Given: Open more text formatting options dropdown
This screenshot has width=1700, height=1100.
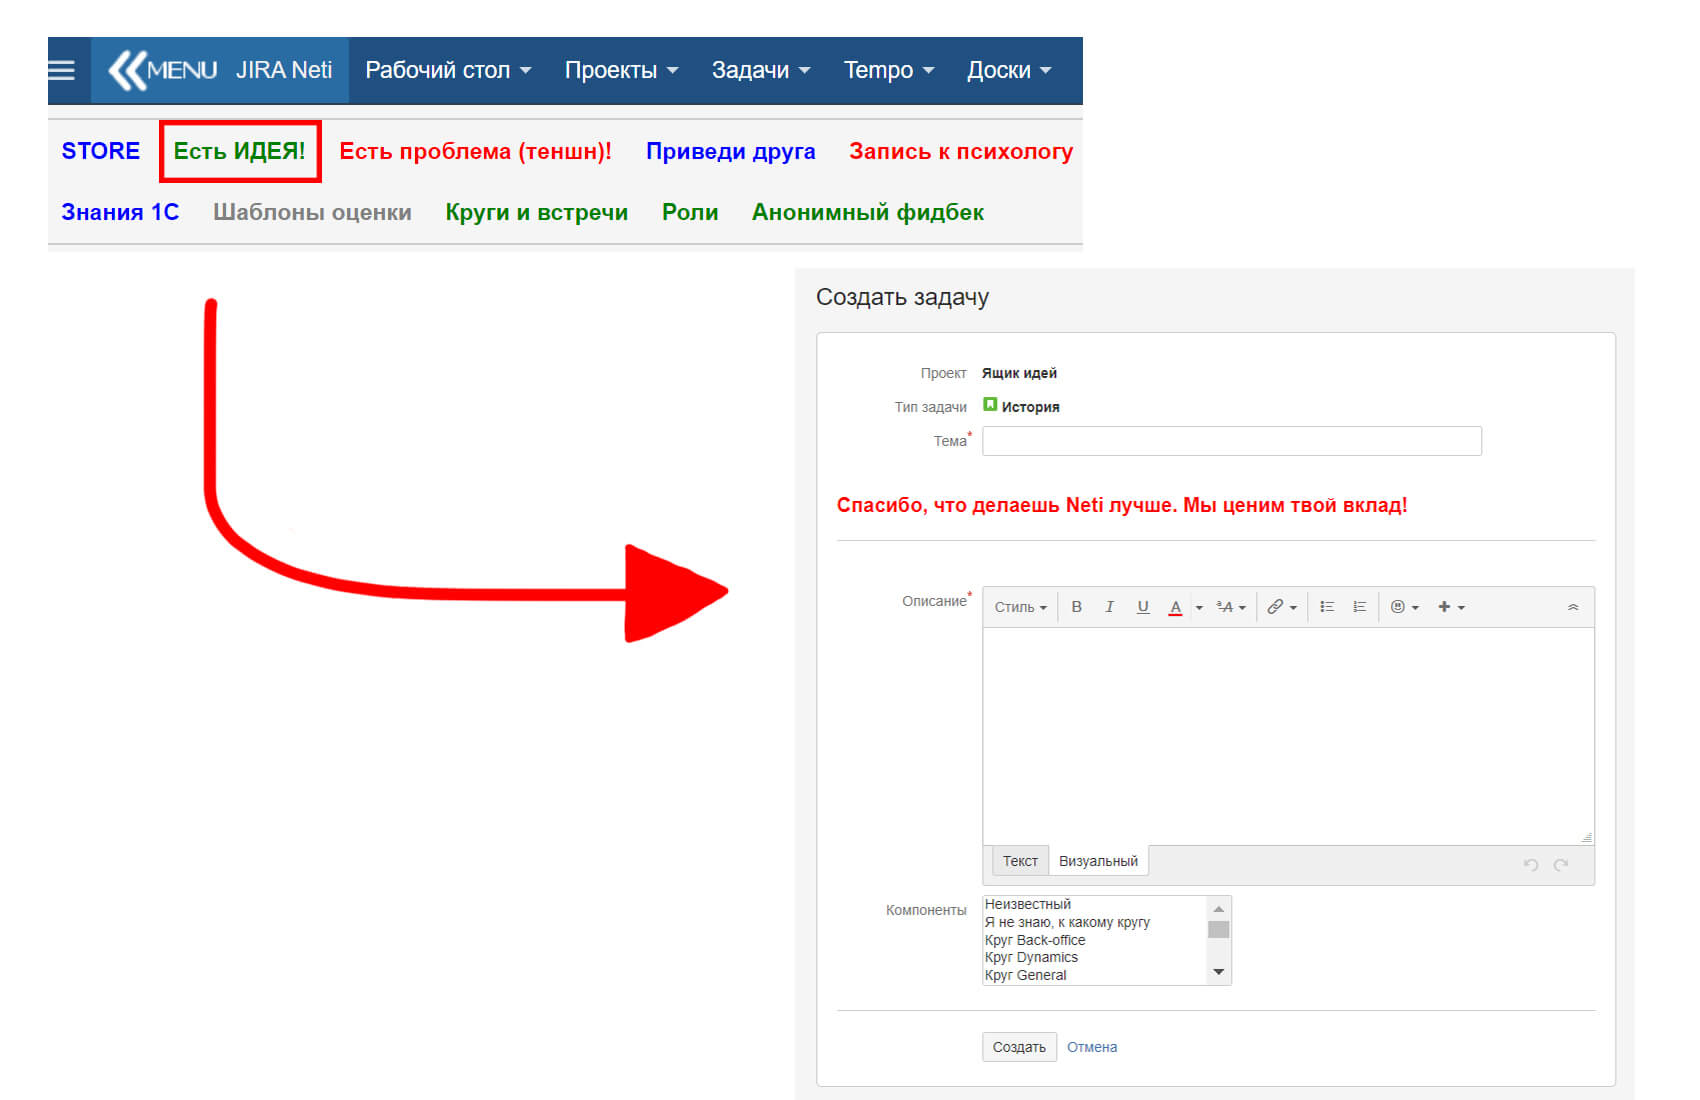Looking at the screenshot, I should pyautogui.click(x=1231, y=607).
